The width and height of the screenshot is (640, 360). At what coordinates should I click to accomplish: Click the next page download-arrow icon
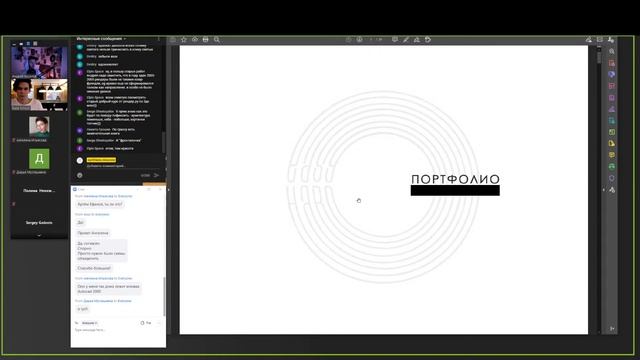point(359,40)
